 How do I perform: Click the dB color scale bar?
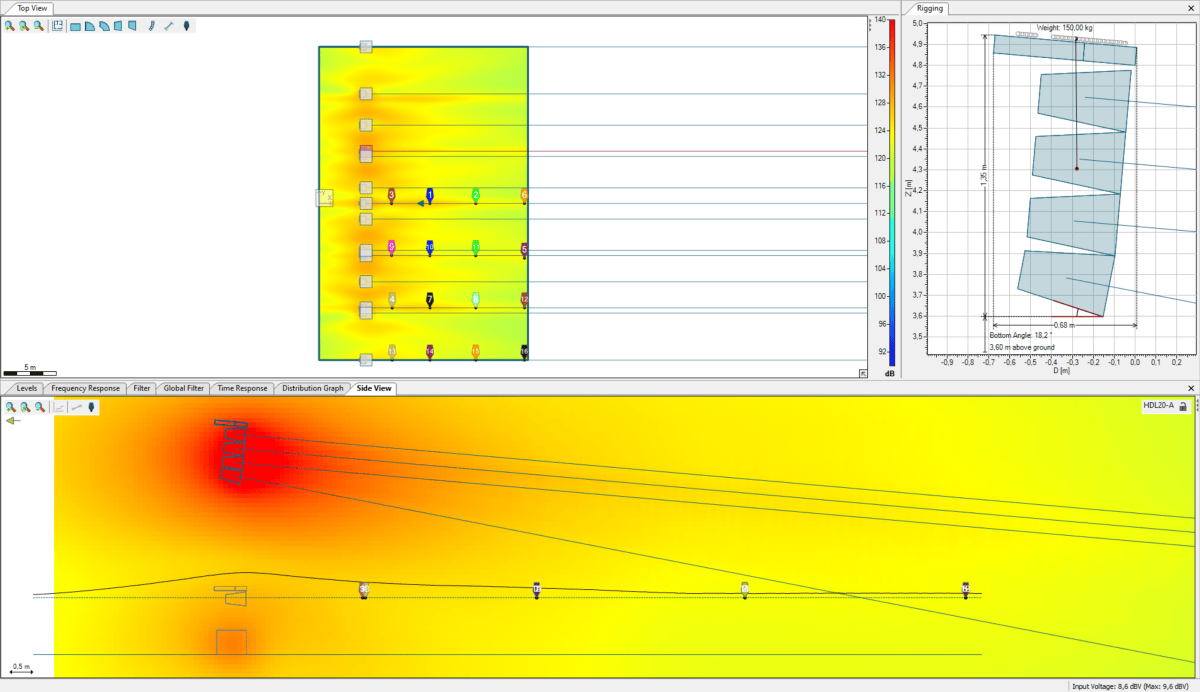(x=892, y=193)
